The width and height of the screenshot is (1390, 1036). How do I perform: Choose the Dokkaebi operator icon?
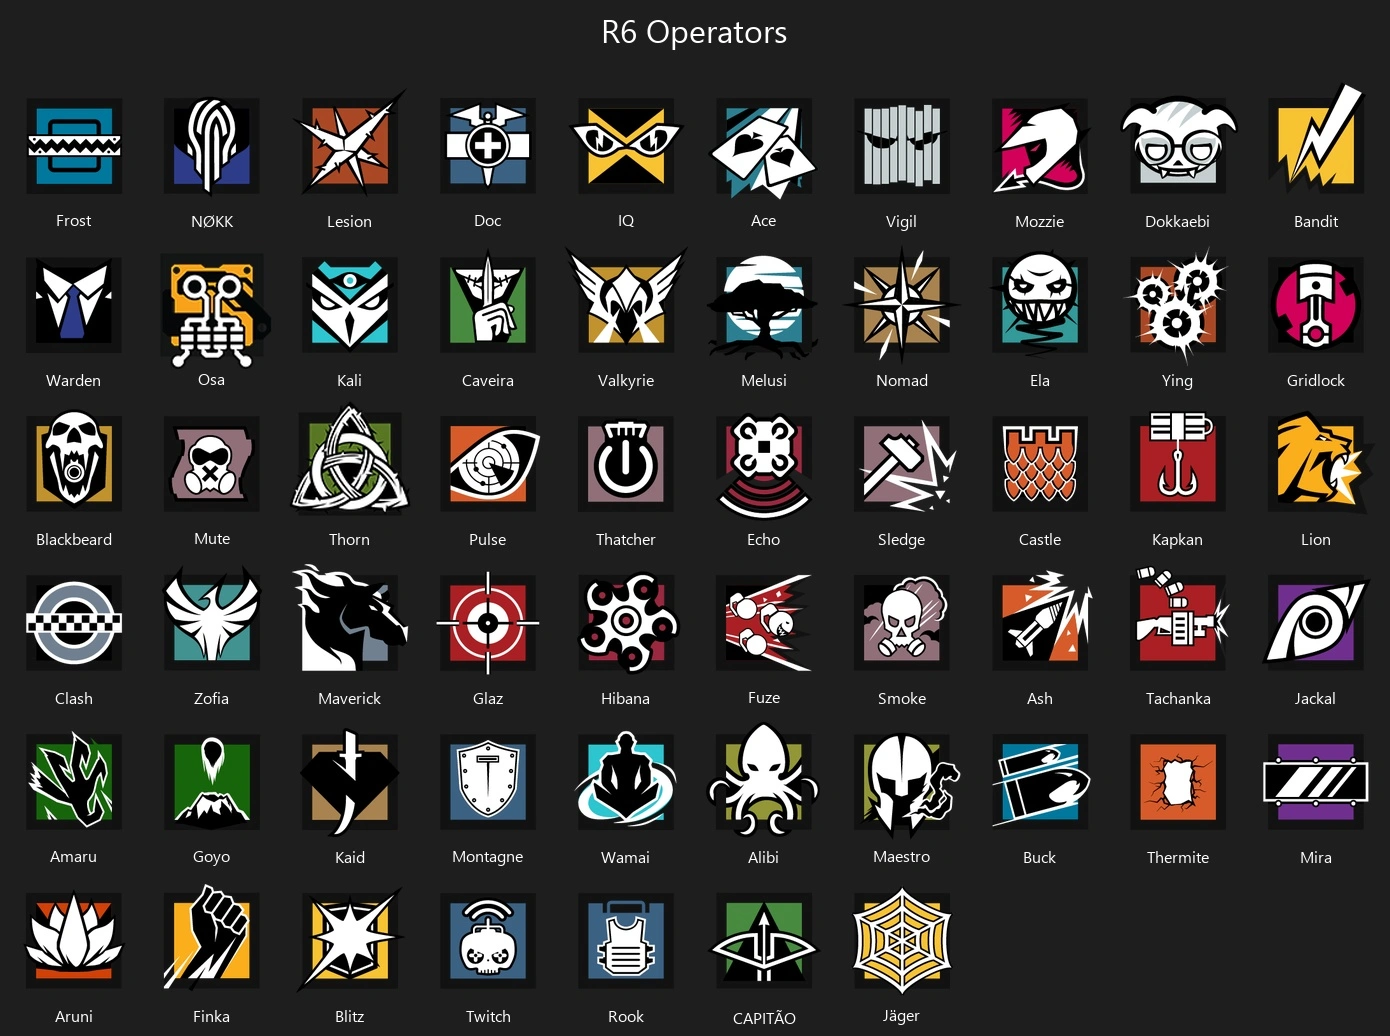click(x=1178, y=146)
